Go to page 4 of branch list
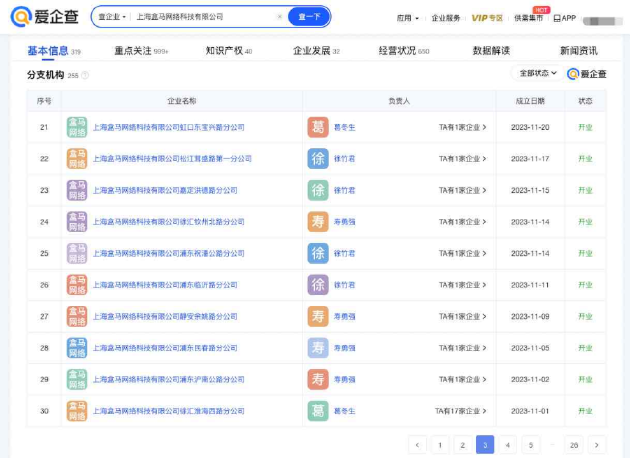This screenshot has width=630, height=458. coord(508,445)
